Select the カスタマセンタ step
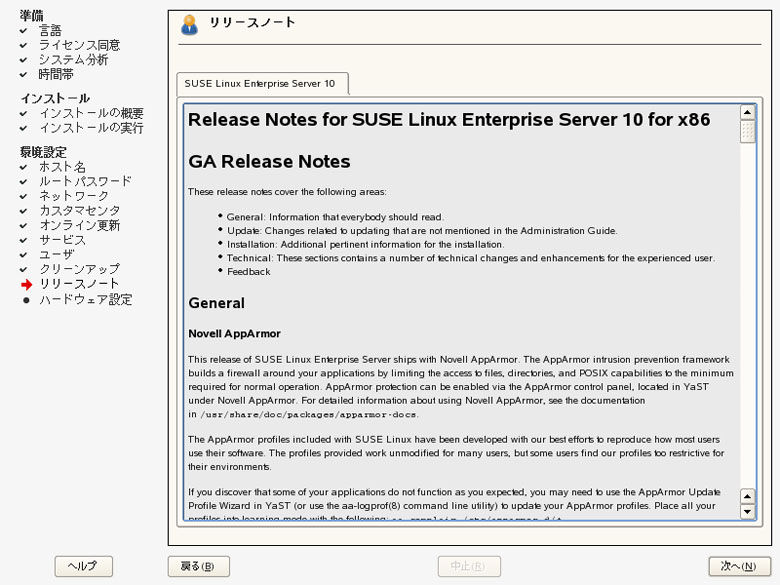This screenshot has width=780, height=585. tap(80, 211)
